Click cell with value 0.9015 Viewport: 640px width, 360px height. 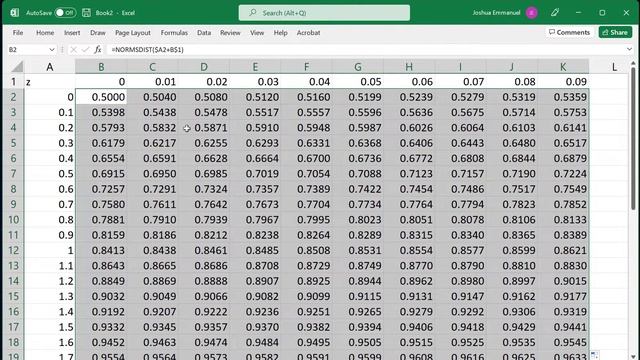pos(563,281)
